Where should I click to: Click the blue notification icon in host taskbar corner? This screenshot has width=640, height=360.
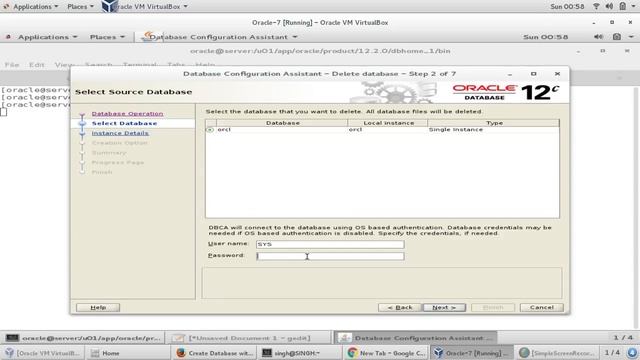(632, 353)
